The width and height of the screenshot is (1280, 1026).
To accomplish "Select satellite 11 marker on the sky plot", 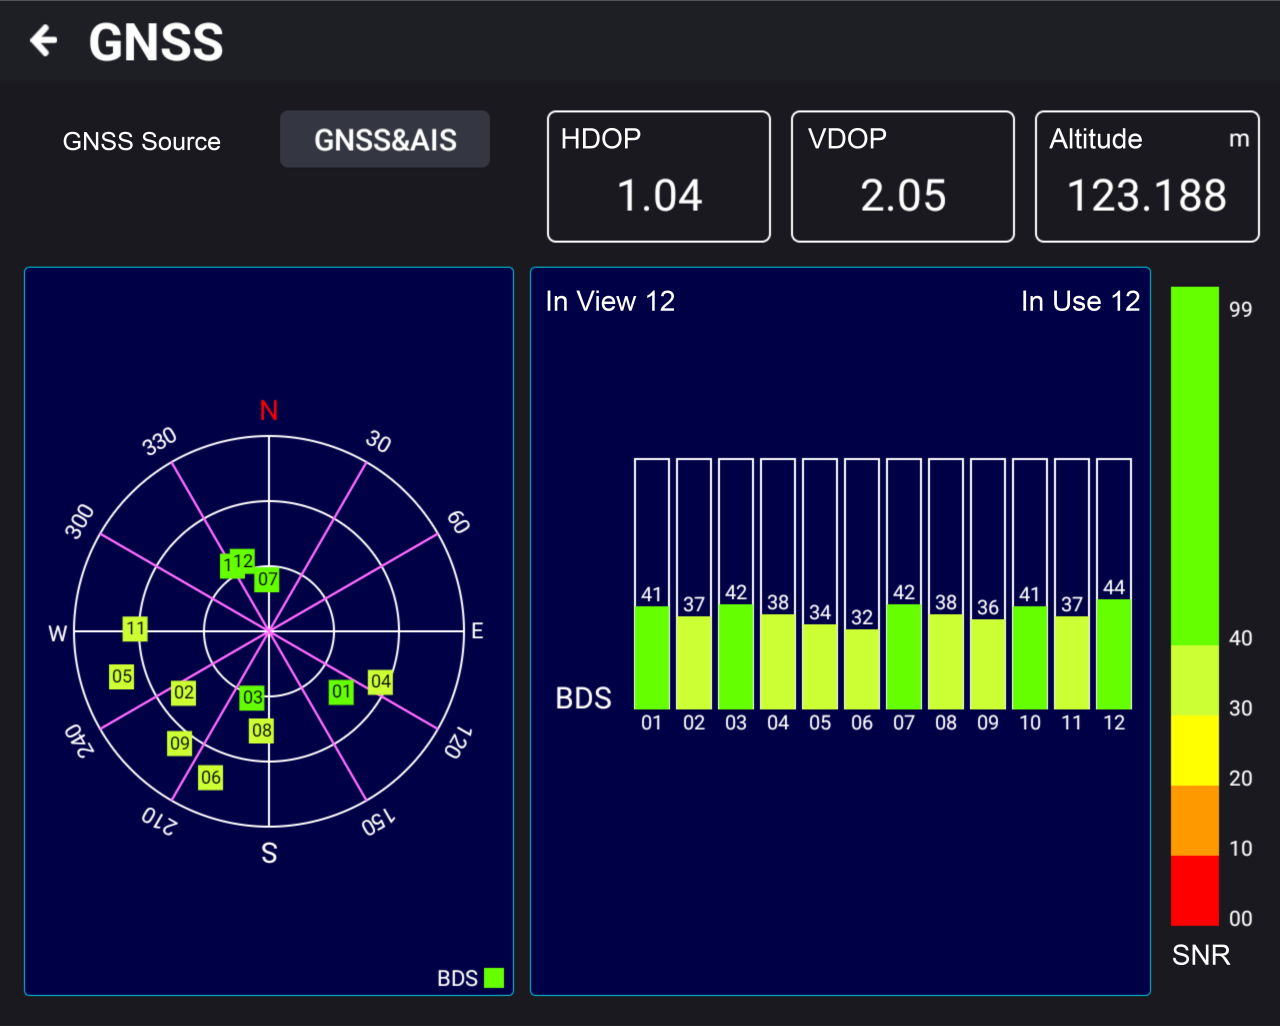I will (x=135, y=629).
